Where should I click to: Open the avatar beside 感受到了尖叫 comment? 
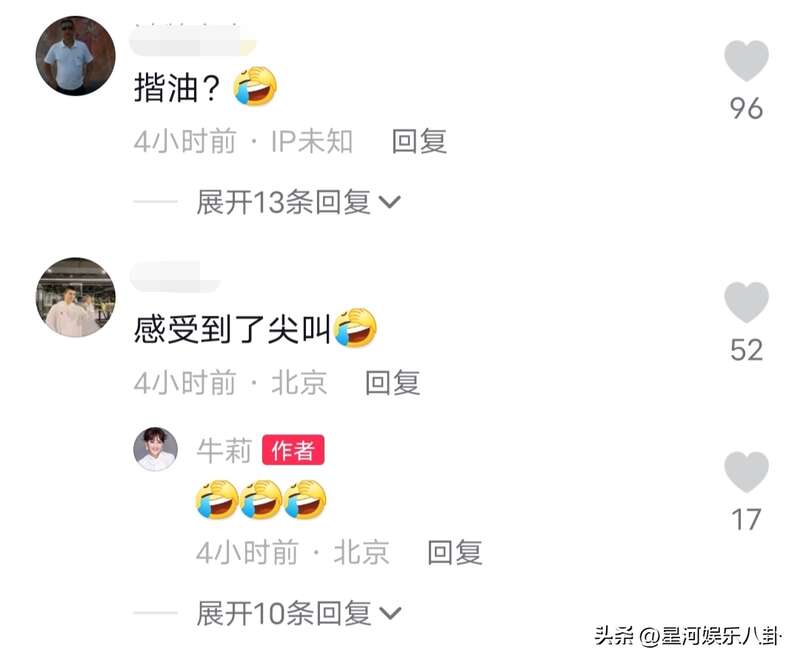point(76,297)
